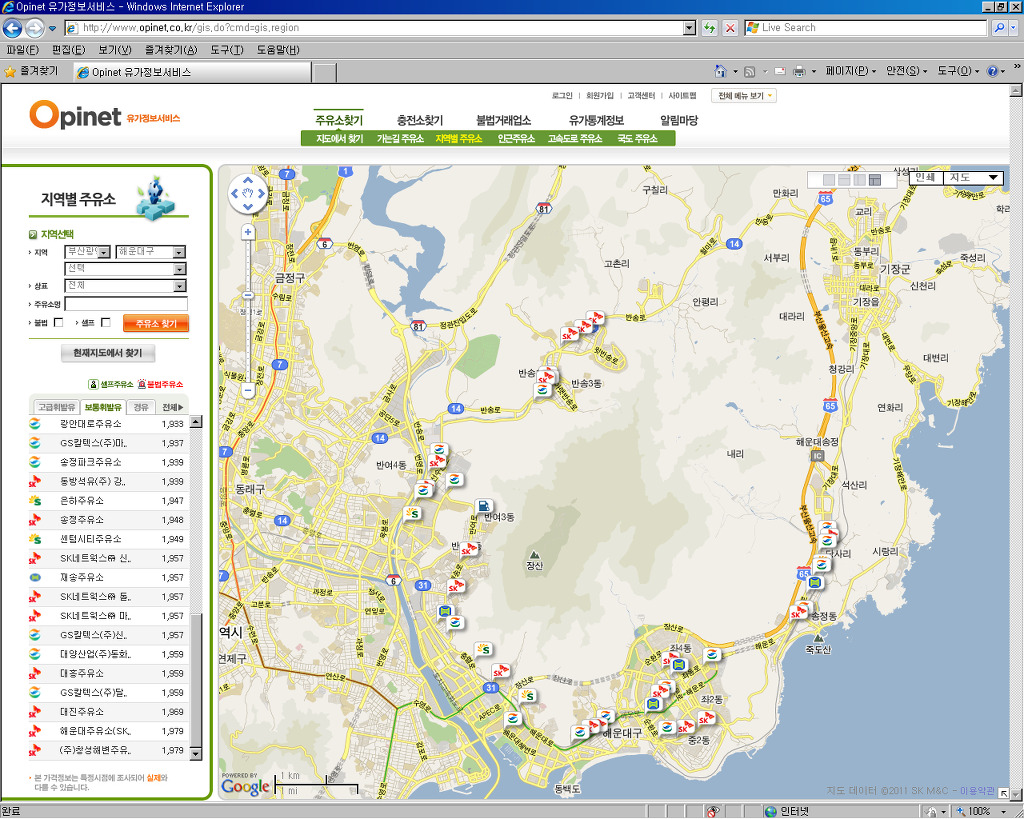Open the browser Home page icon
This screenshot has height=819, width=1024.
click(721, 71)
